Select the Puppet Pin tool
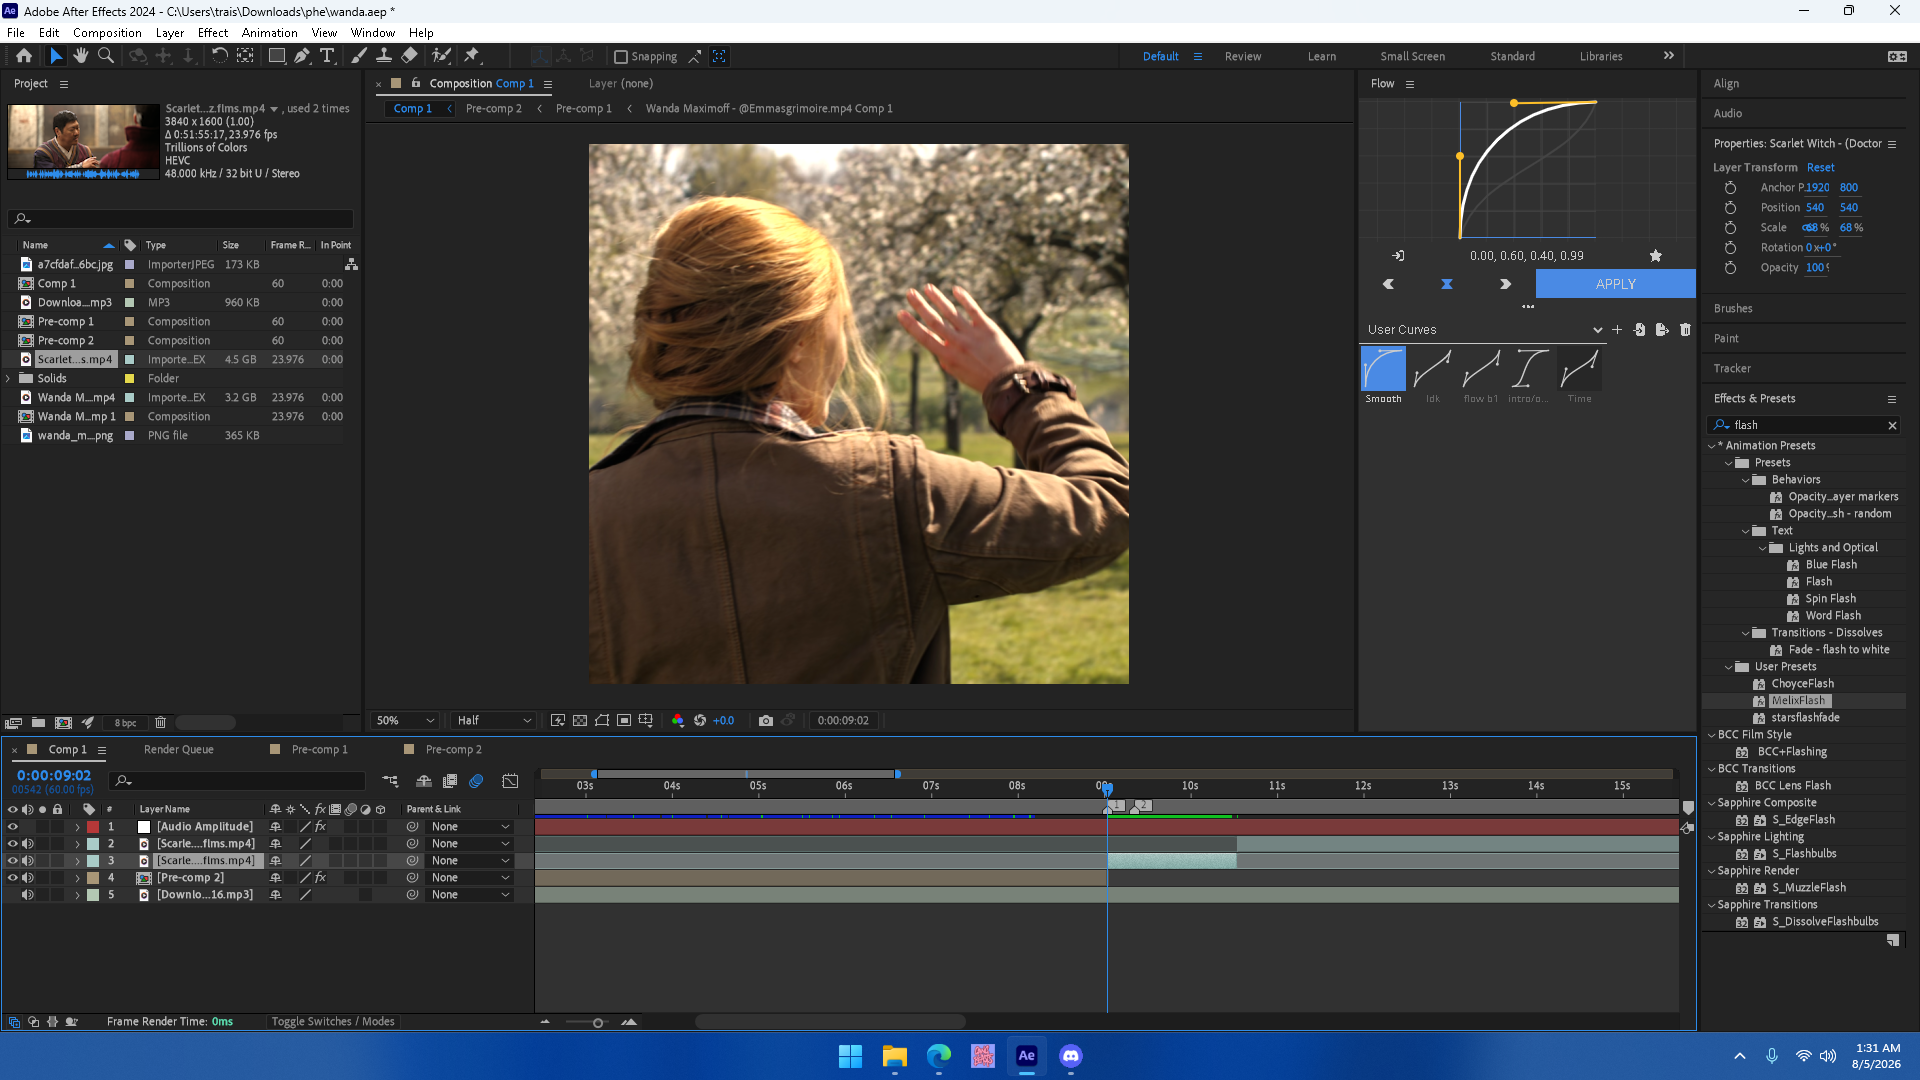Image resolution: width=1920 pixels, height=1080 pixels. (x=472, y=56)
